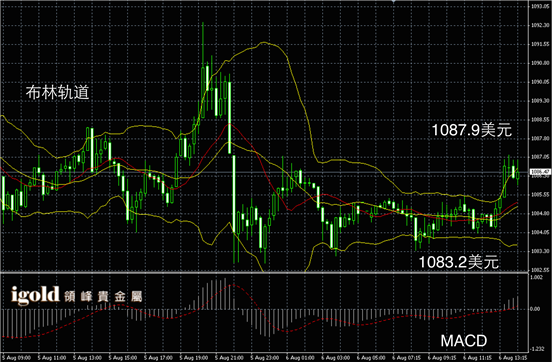552x362 pixels.
Task: Select the 5 Aug 09:00 time label
Action: coord(16,358)
